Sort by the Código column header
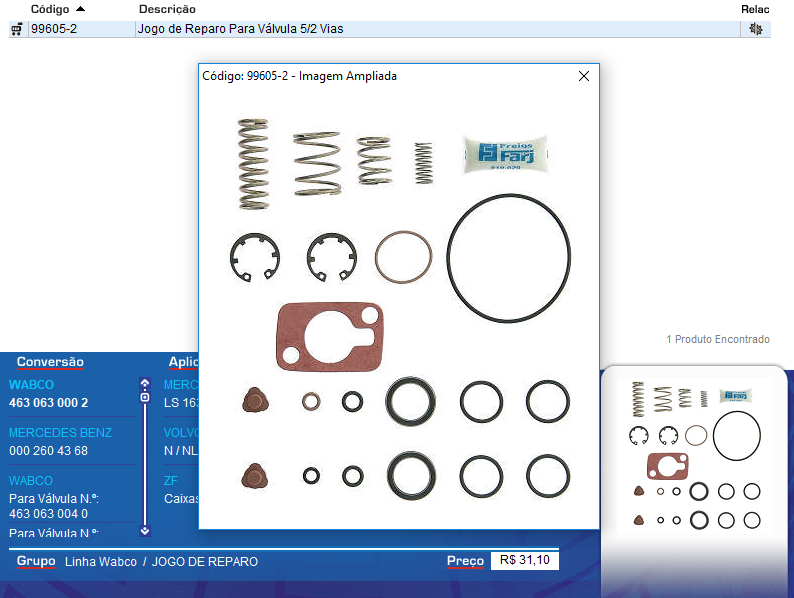 pyautogui.click(x=50, y=9)
